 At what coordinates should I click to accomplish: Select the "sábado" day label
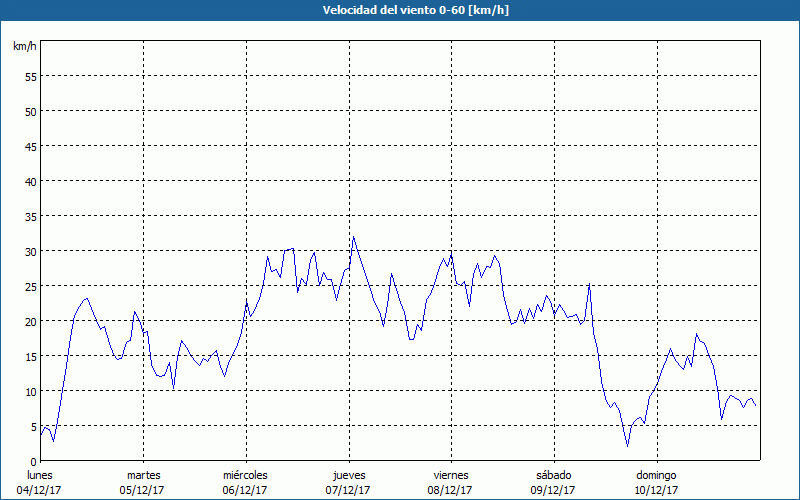[x=553, y=475]
